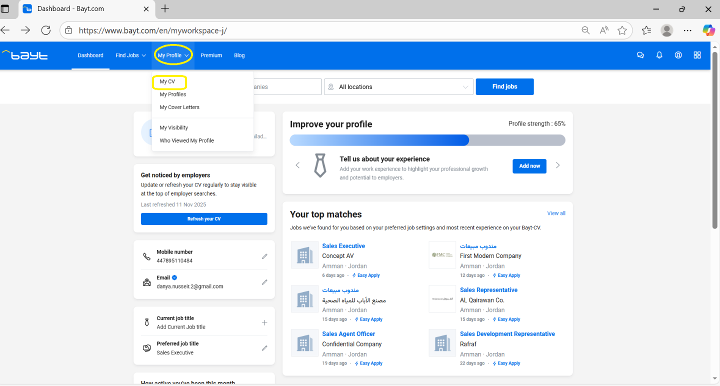720x386 pixels.
Task: Open the tab actions menu icon
Action: (5, 9)
